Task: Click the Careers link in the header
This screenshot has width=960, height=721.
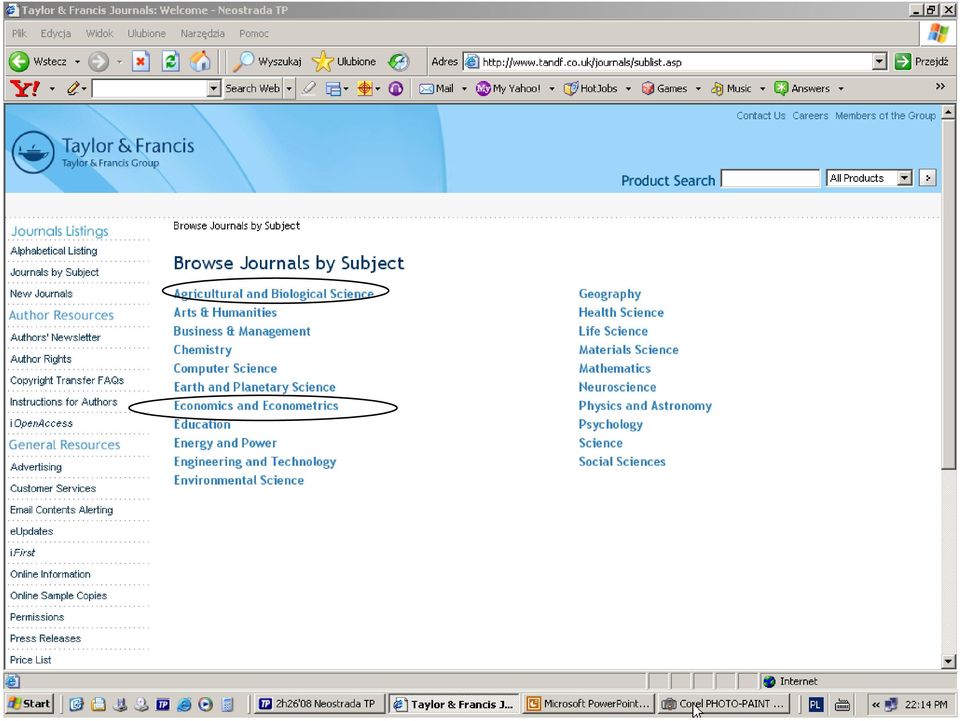Action: point(810,116)
